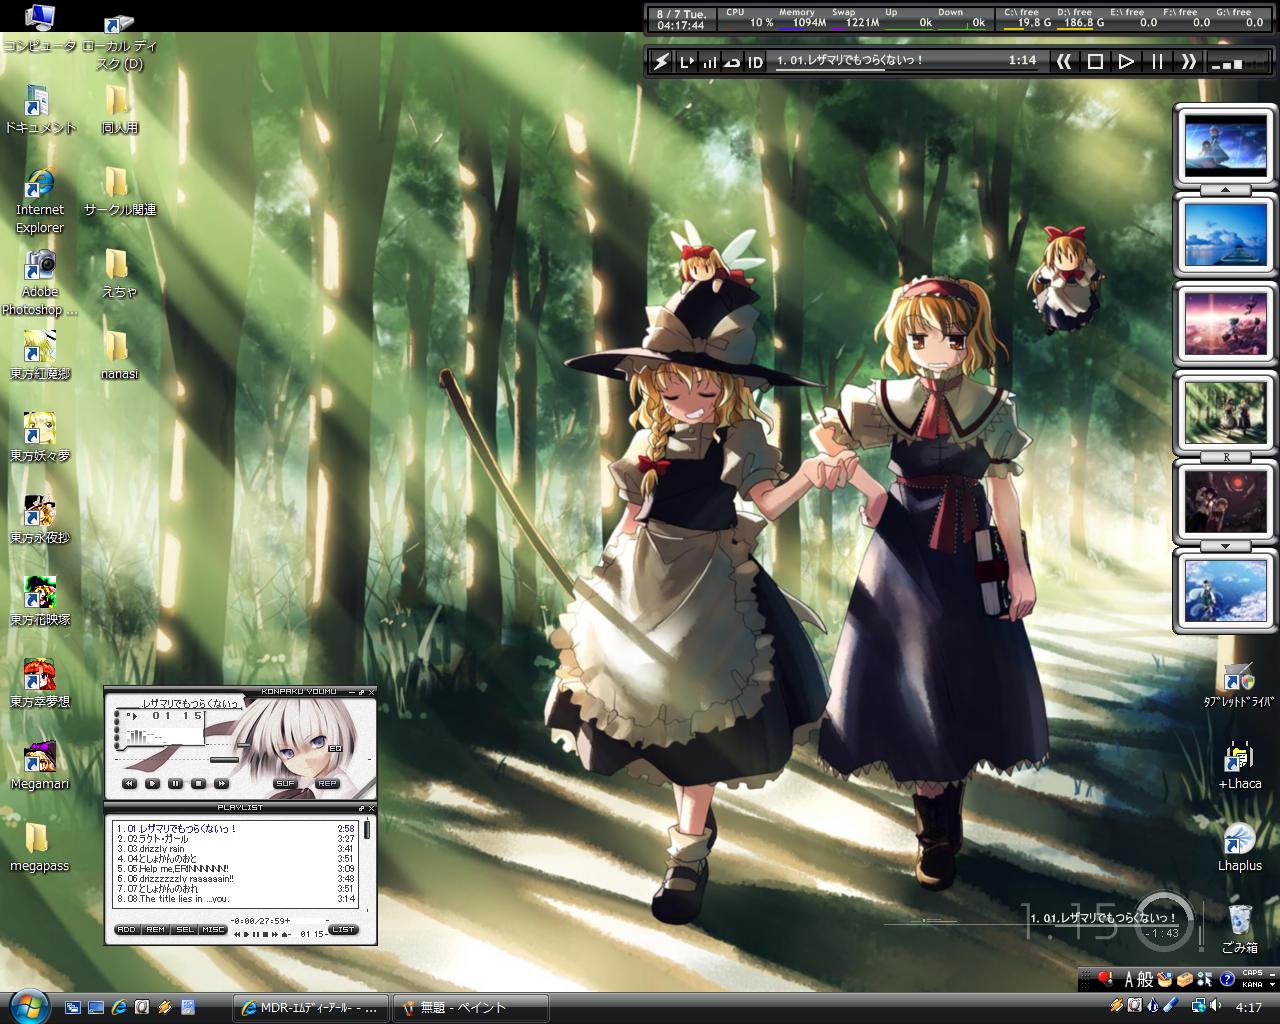Launch Adobe Photoshop desktop shortcut

tap(39, 283)
